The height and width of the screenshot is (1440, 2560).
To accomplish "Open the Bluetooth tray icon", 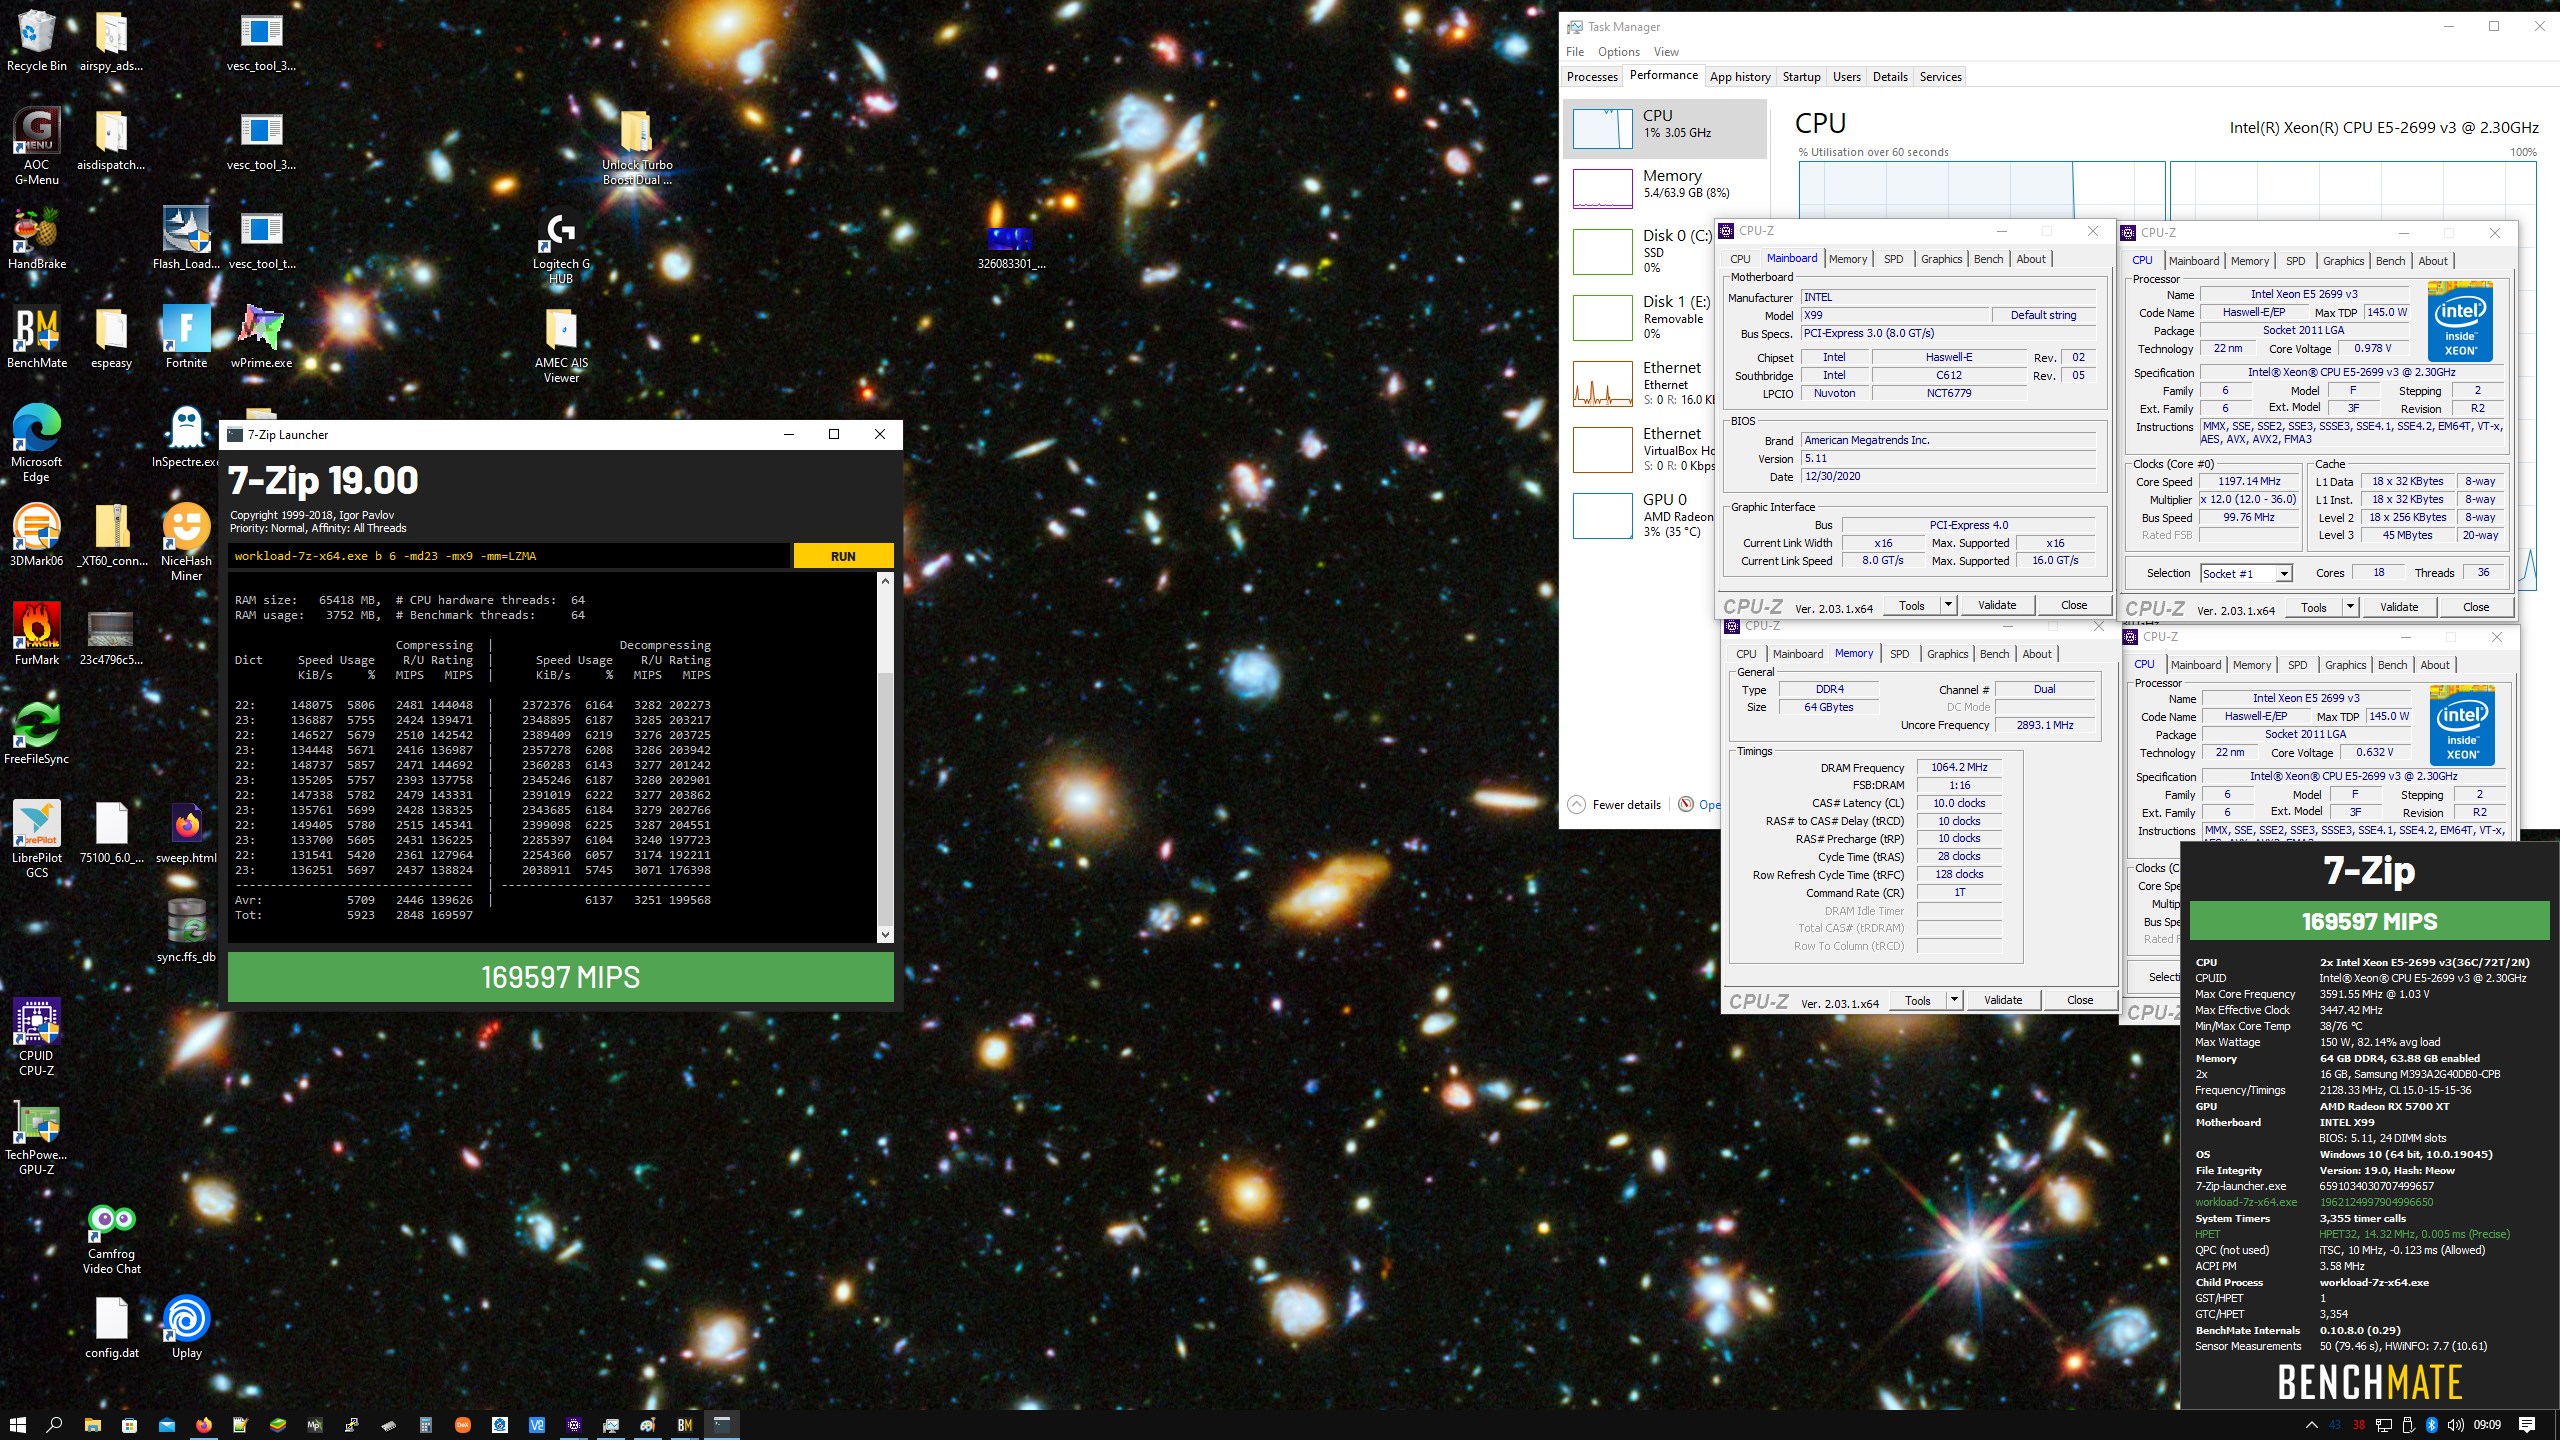I will coord(2431,1425).
